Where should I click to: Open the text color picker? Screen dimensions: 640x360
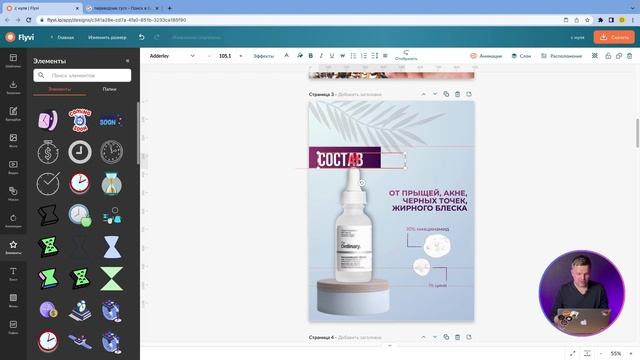pos(287,56)
